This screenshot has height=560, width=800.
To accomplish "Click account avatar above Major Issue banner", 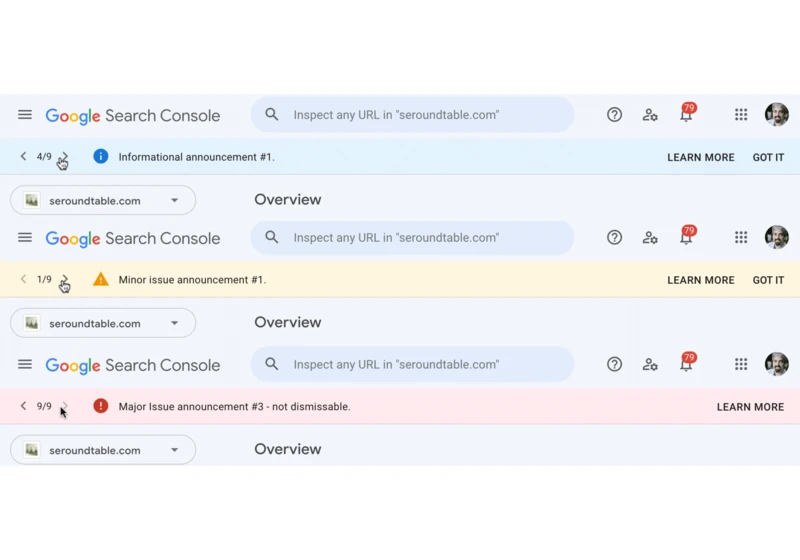I will point(777,364).
